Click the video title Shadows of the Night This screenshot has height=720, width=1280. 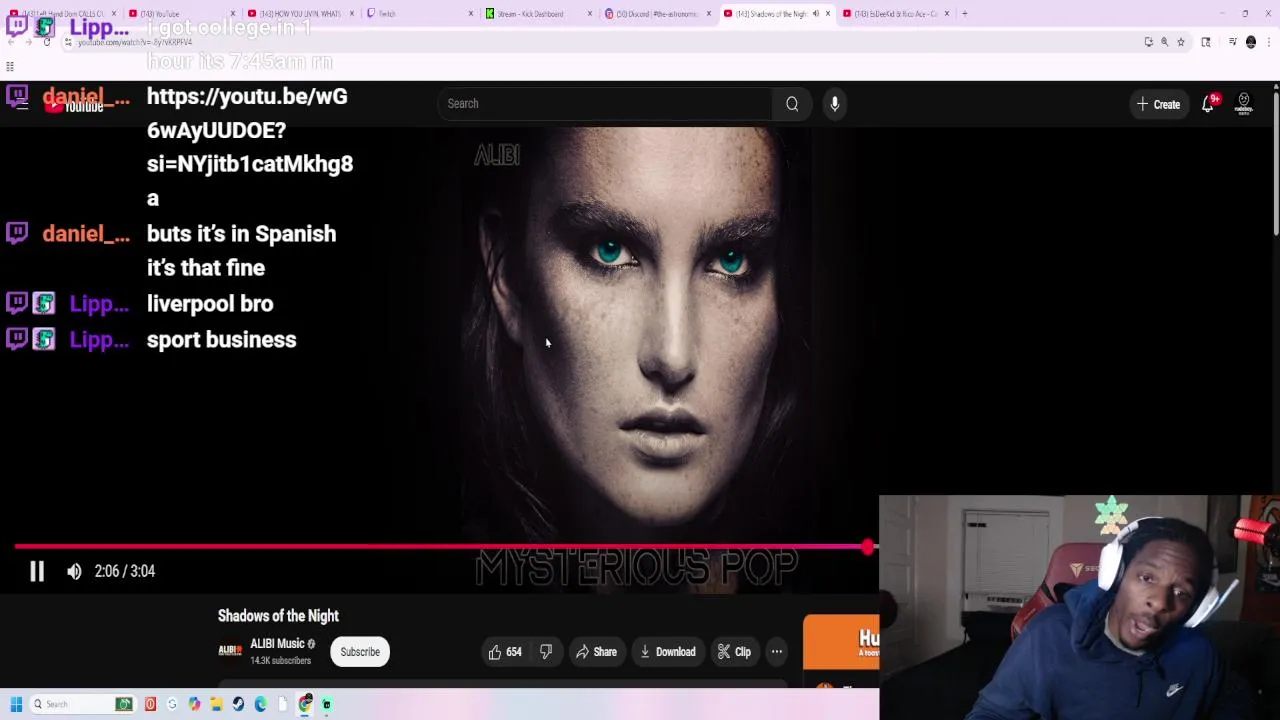click(x=278, y=616)
